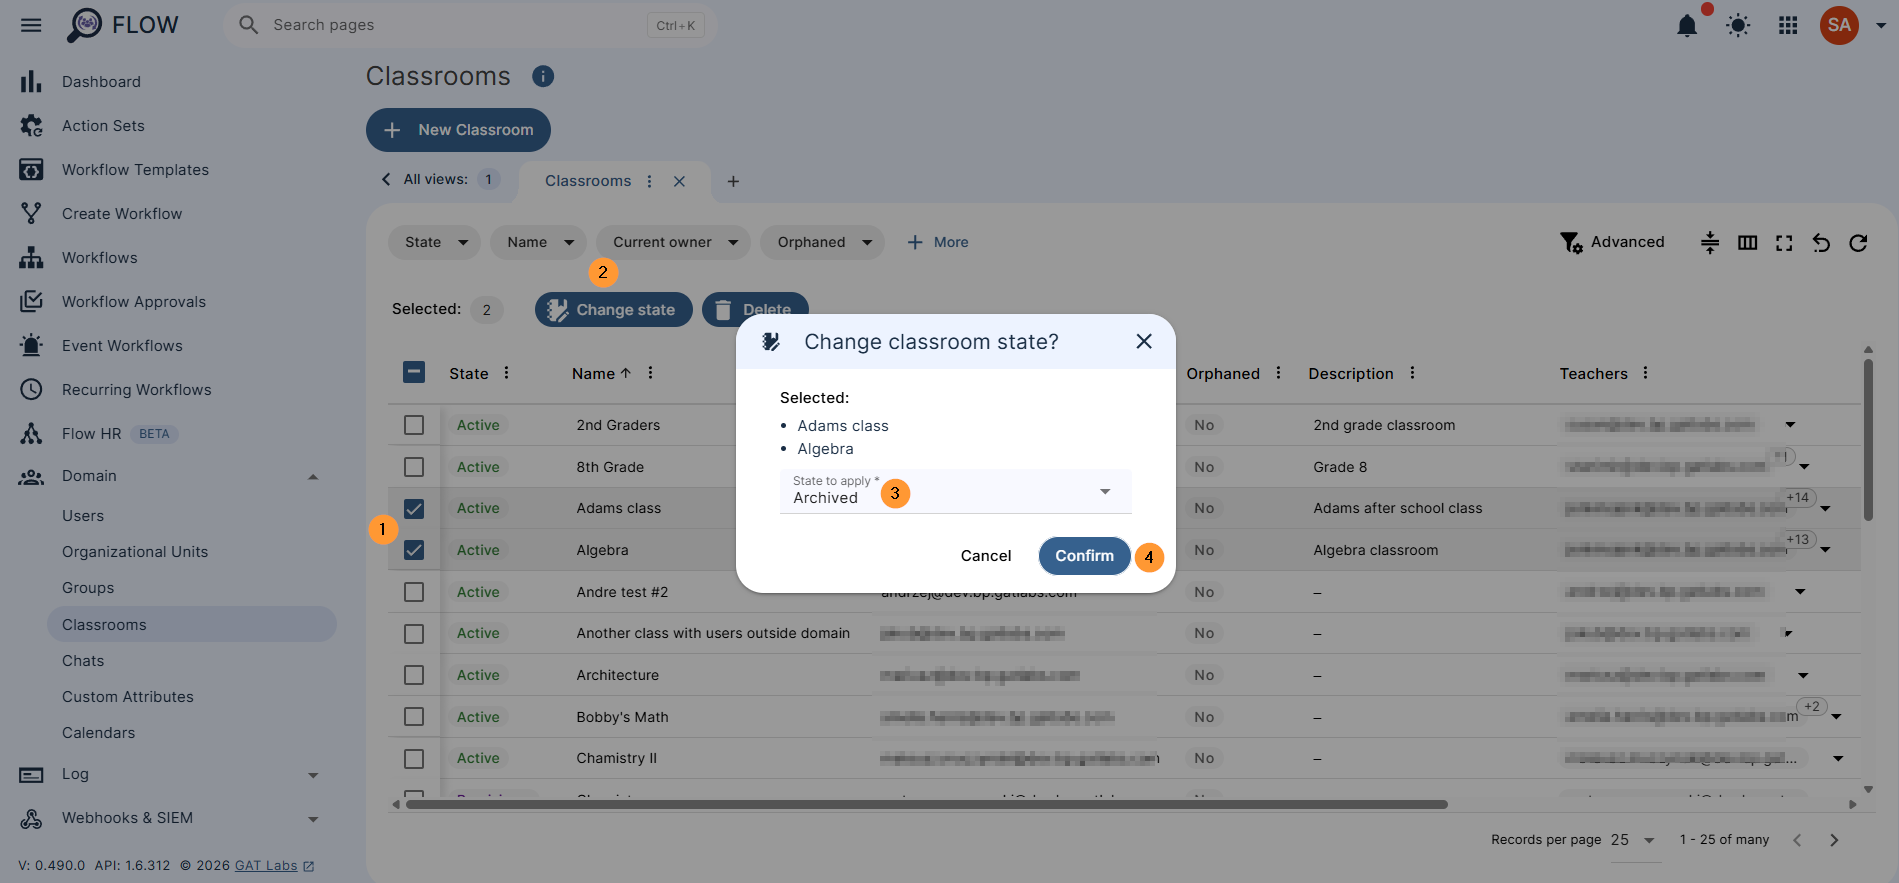This screenshot has height=883, width=1899.
Task: Open the hamburger navigation menu
Action: [x=31, y=25]
